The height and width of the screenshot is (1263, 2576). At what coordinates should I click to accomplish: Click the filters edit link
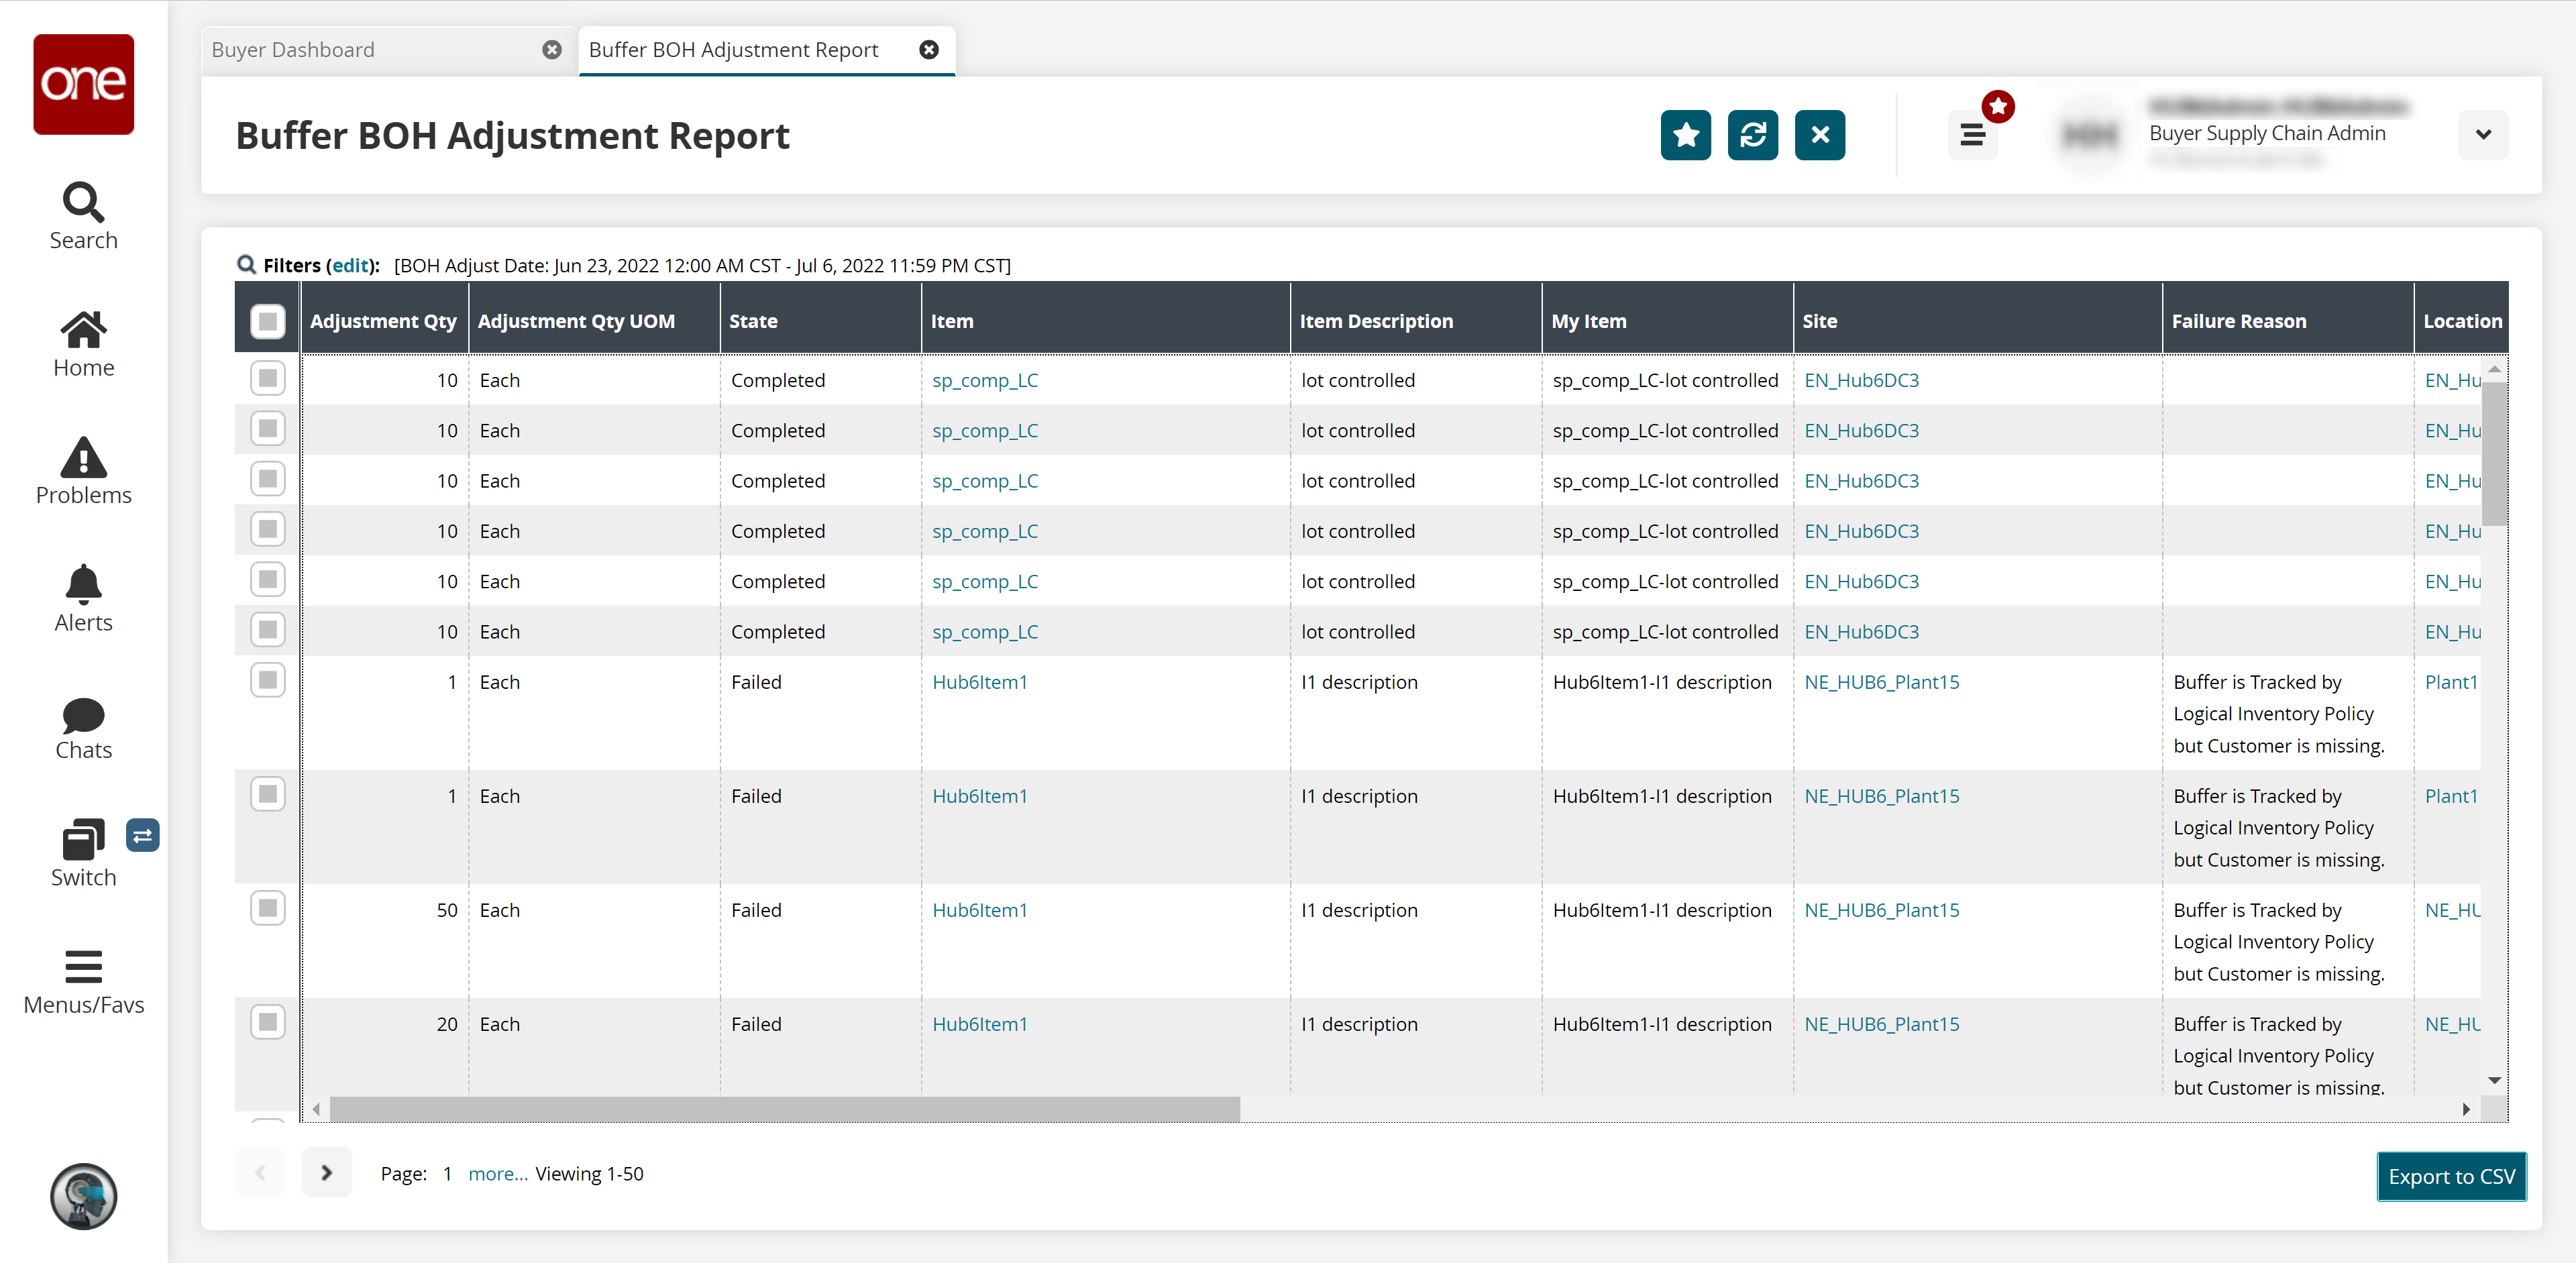tap(351, 265)
